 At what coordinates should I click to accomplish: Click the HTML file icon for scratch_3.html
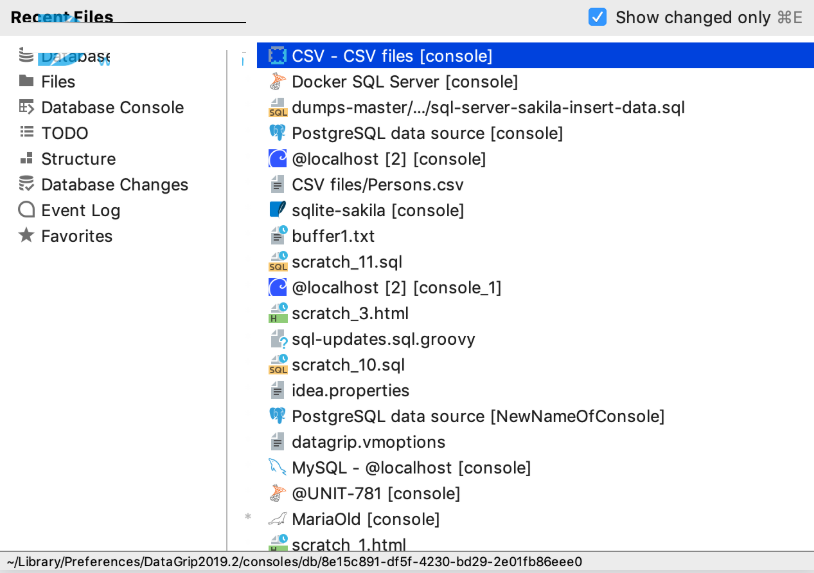[278, 313]
